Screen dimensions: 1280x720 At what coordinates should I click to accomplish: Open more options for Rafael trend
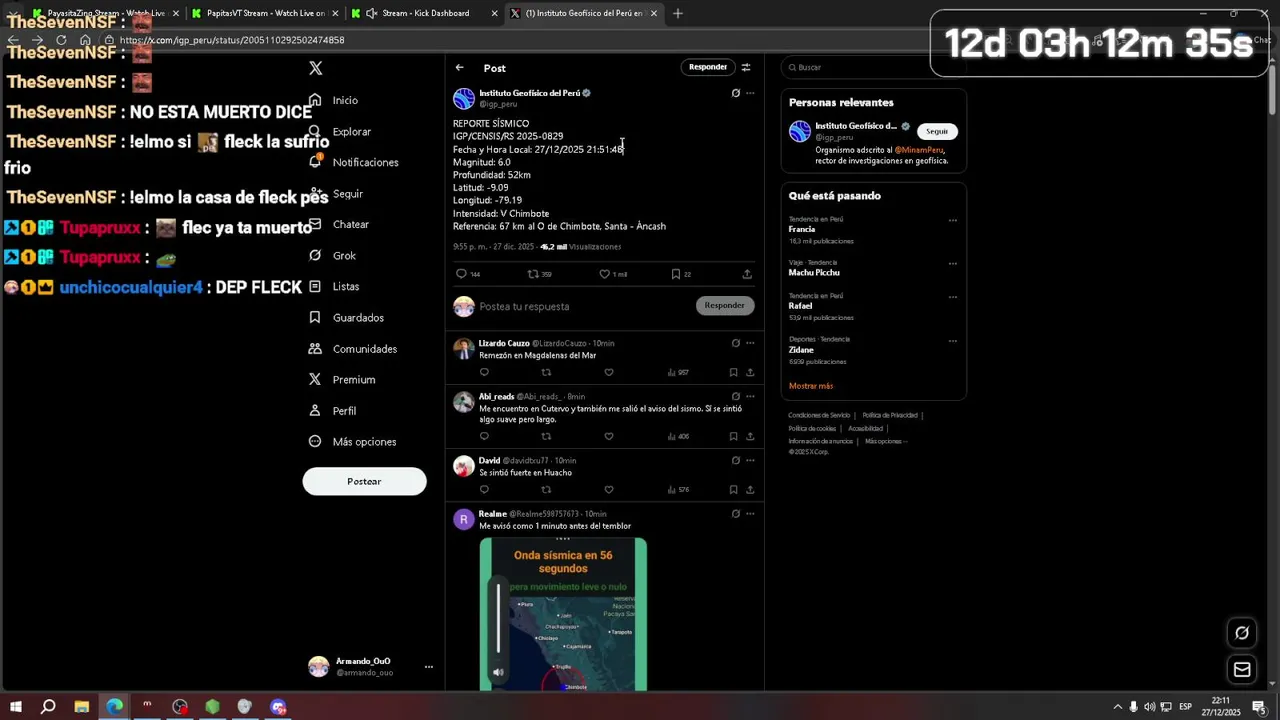pos(952,297)
